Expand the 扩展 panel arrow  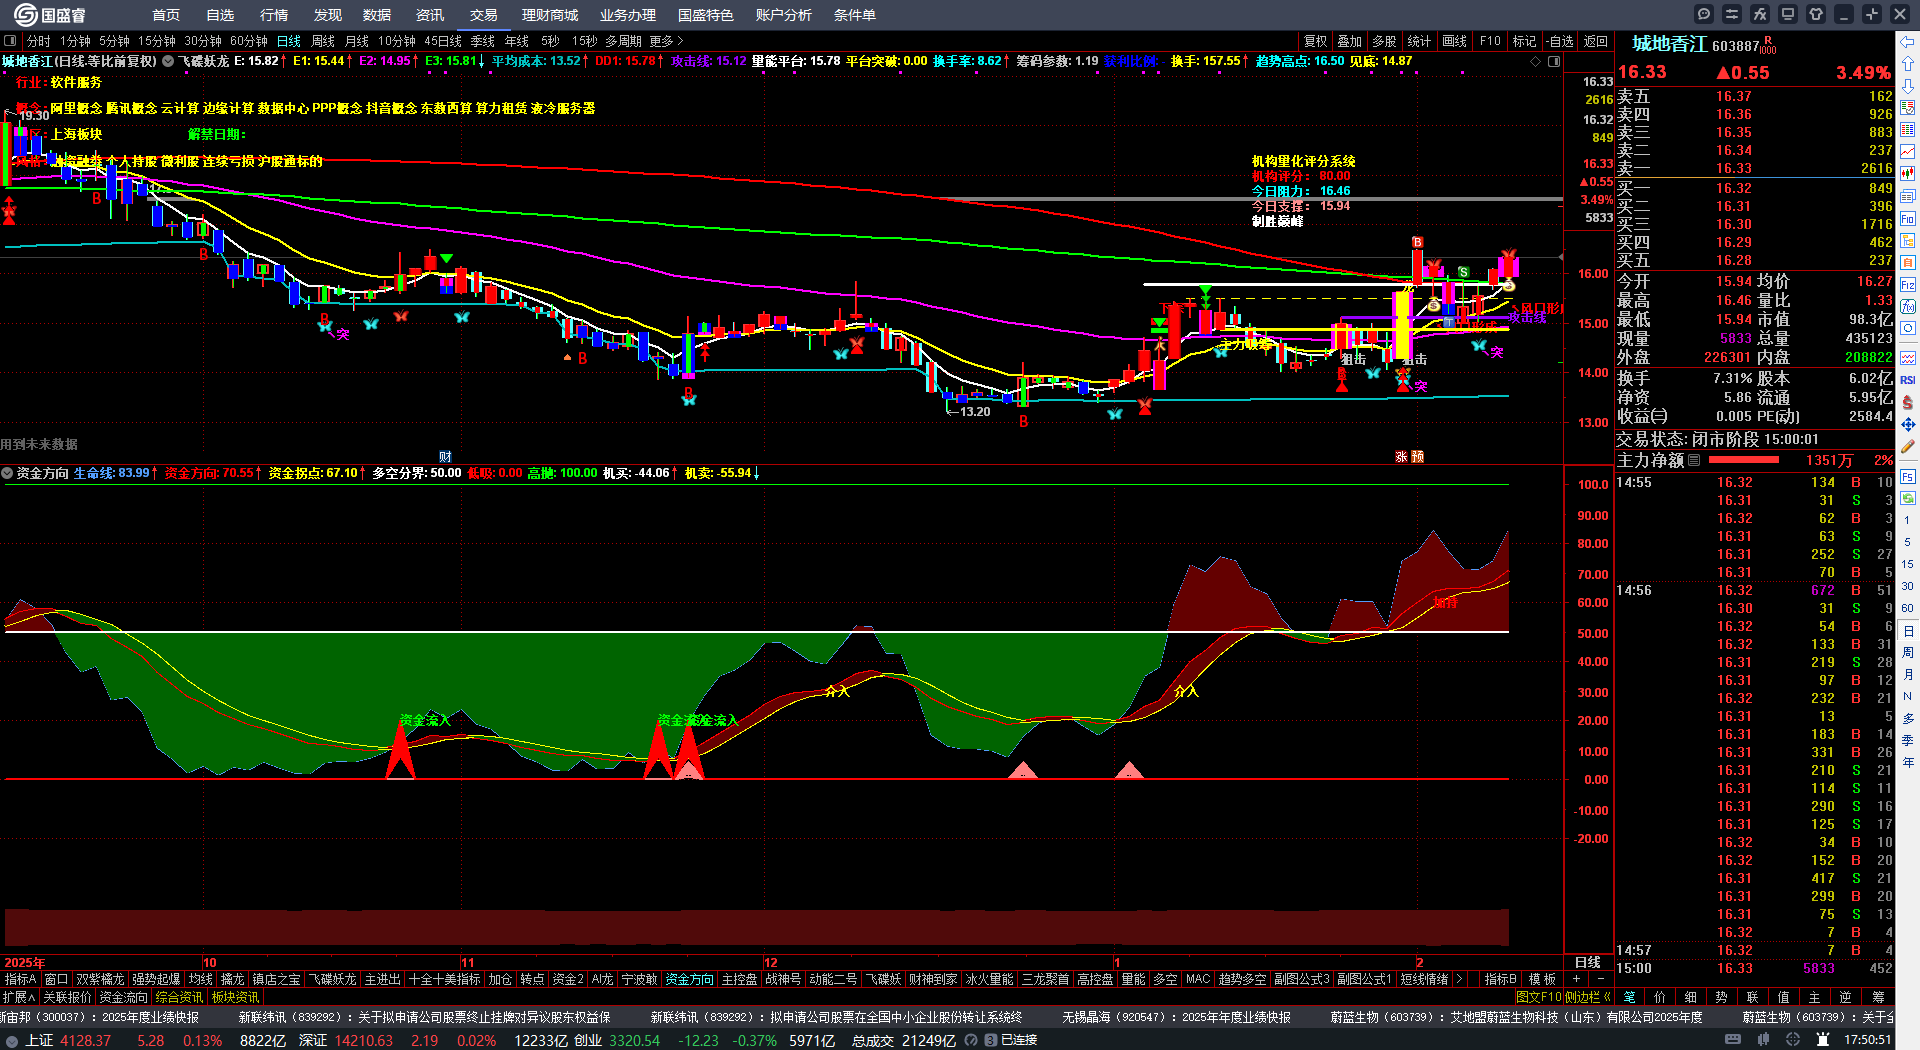[19, 997]
